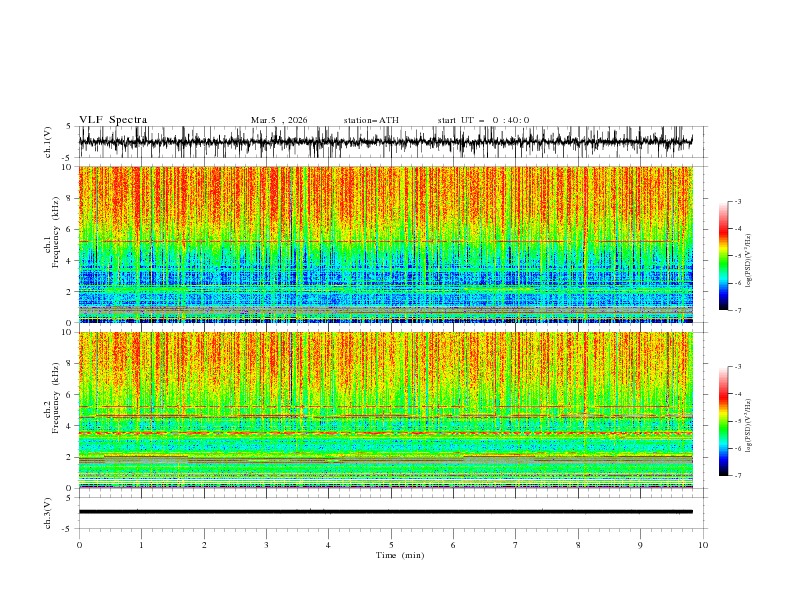This screenshot has height=612, width=792.
Task: Click the "8" tick on the time axis
Action: pyautogui.click(x=578, y=545)
